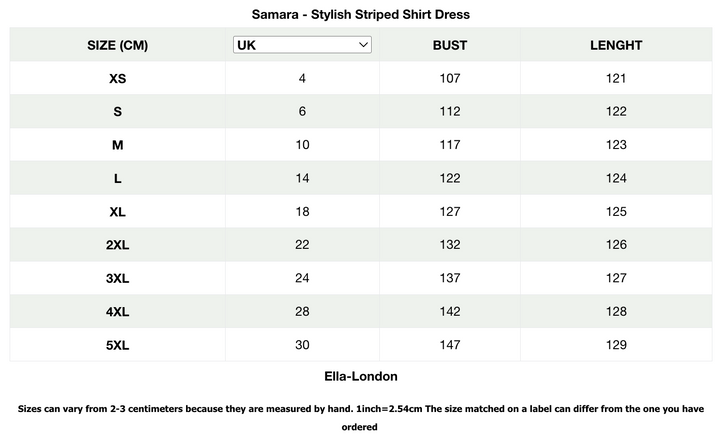Click length value 121 cell
The width and height of the screenshot is (720, 448).
pos(616,78)
